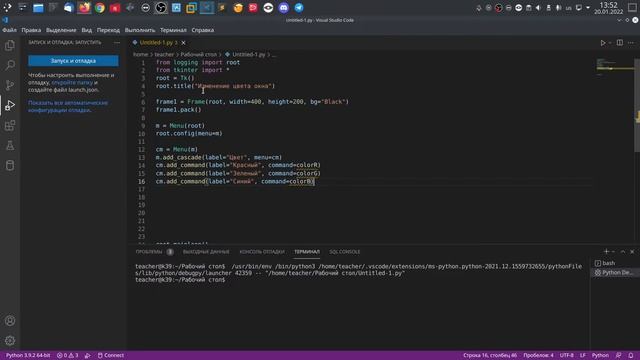640x360 pixels.
Task: Switch to the КОНСОЛЬ ОТЛАДКИ tab
Action: (262, 252)
